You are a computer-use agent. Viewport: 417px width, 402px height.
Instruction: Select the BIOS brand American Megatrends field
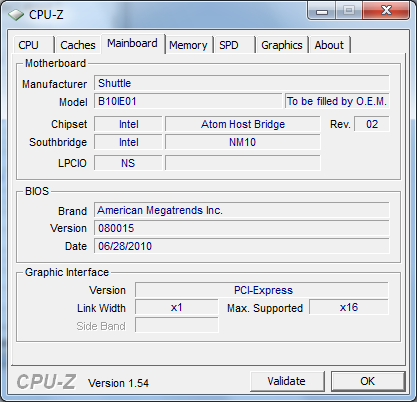pyautogui.click(x=241, y=210)
